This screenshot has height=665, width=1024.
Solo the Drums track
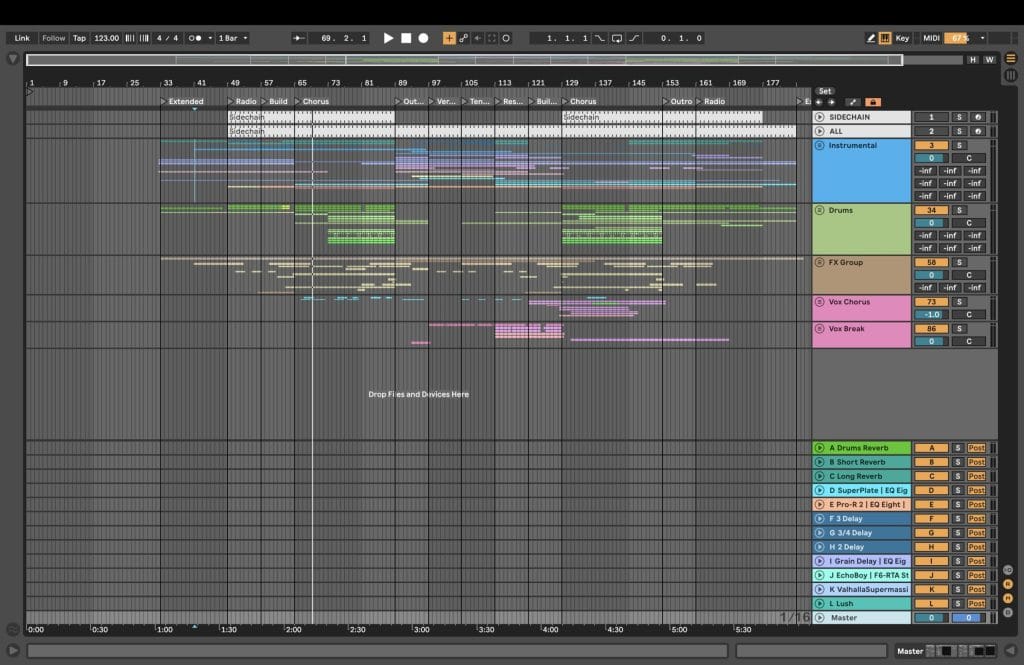click(x=959, y=210)
